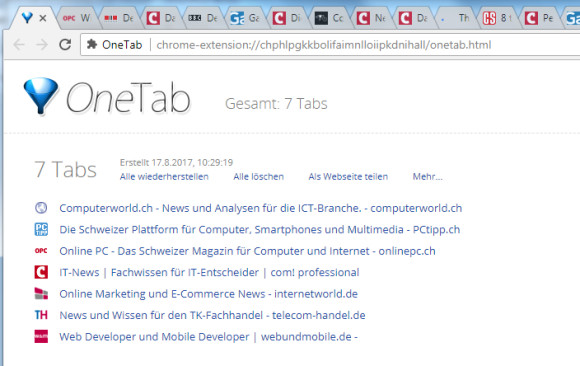This screenshot has width=580, height=366.
Task: Open the Online PC onlinepc.ch link
Action: coord(247,251)
